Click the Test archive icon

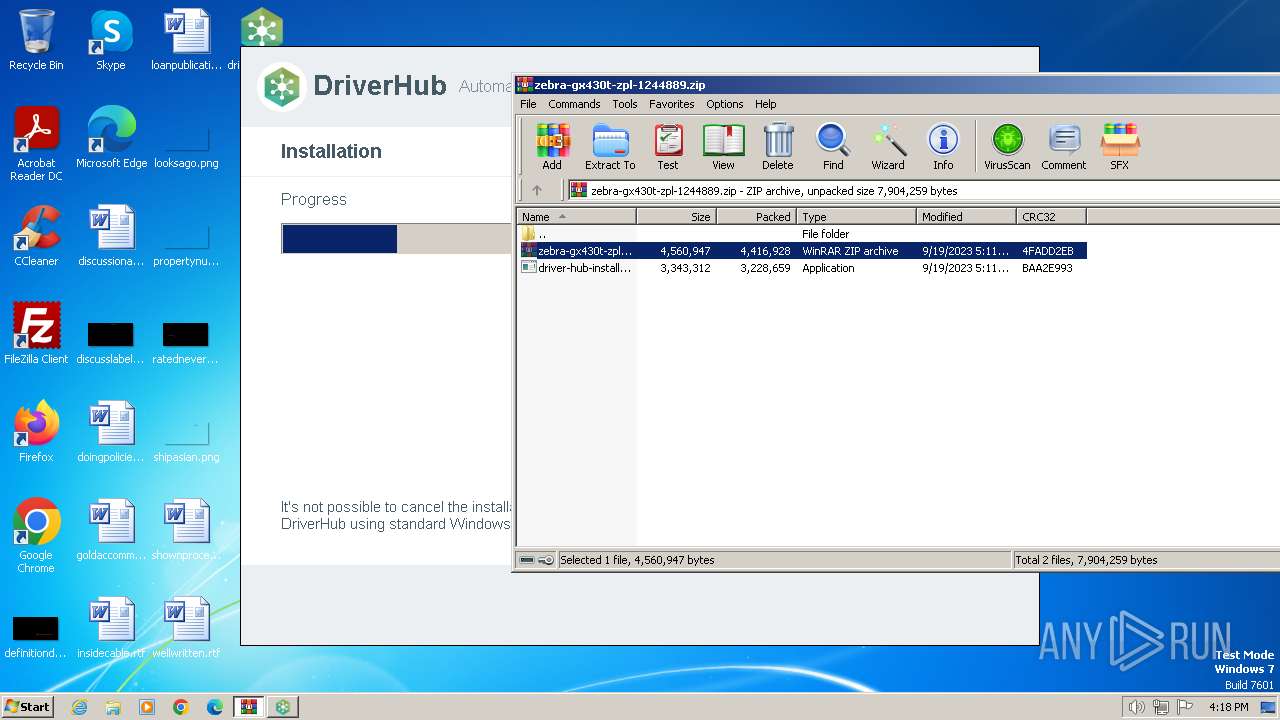[668, 147]
